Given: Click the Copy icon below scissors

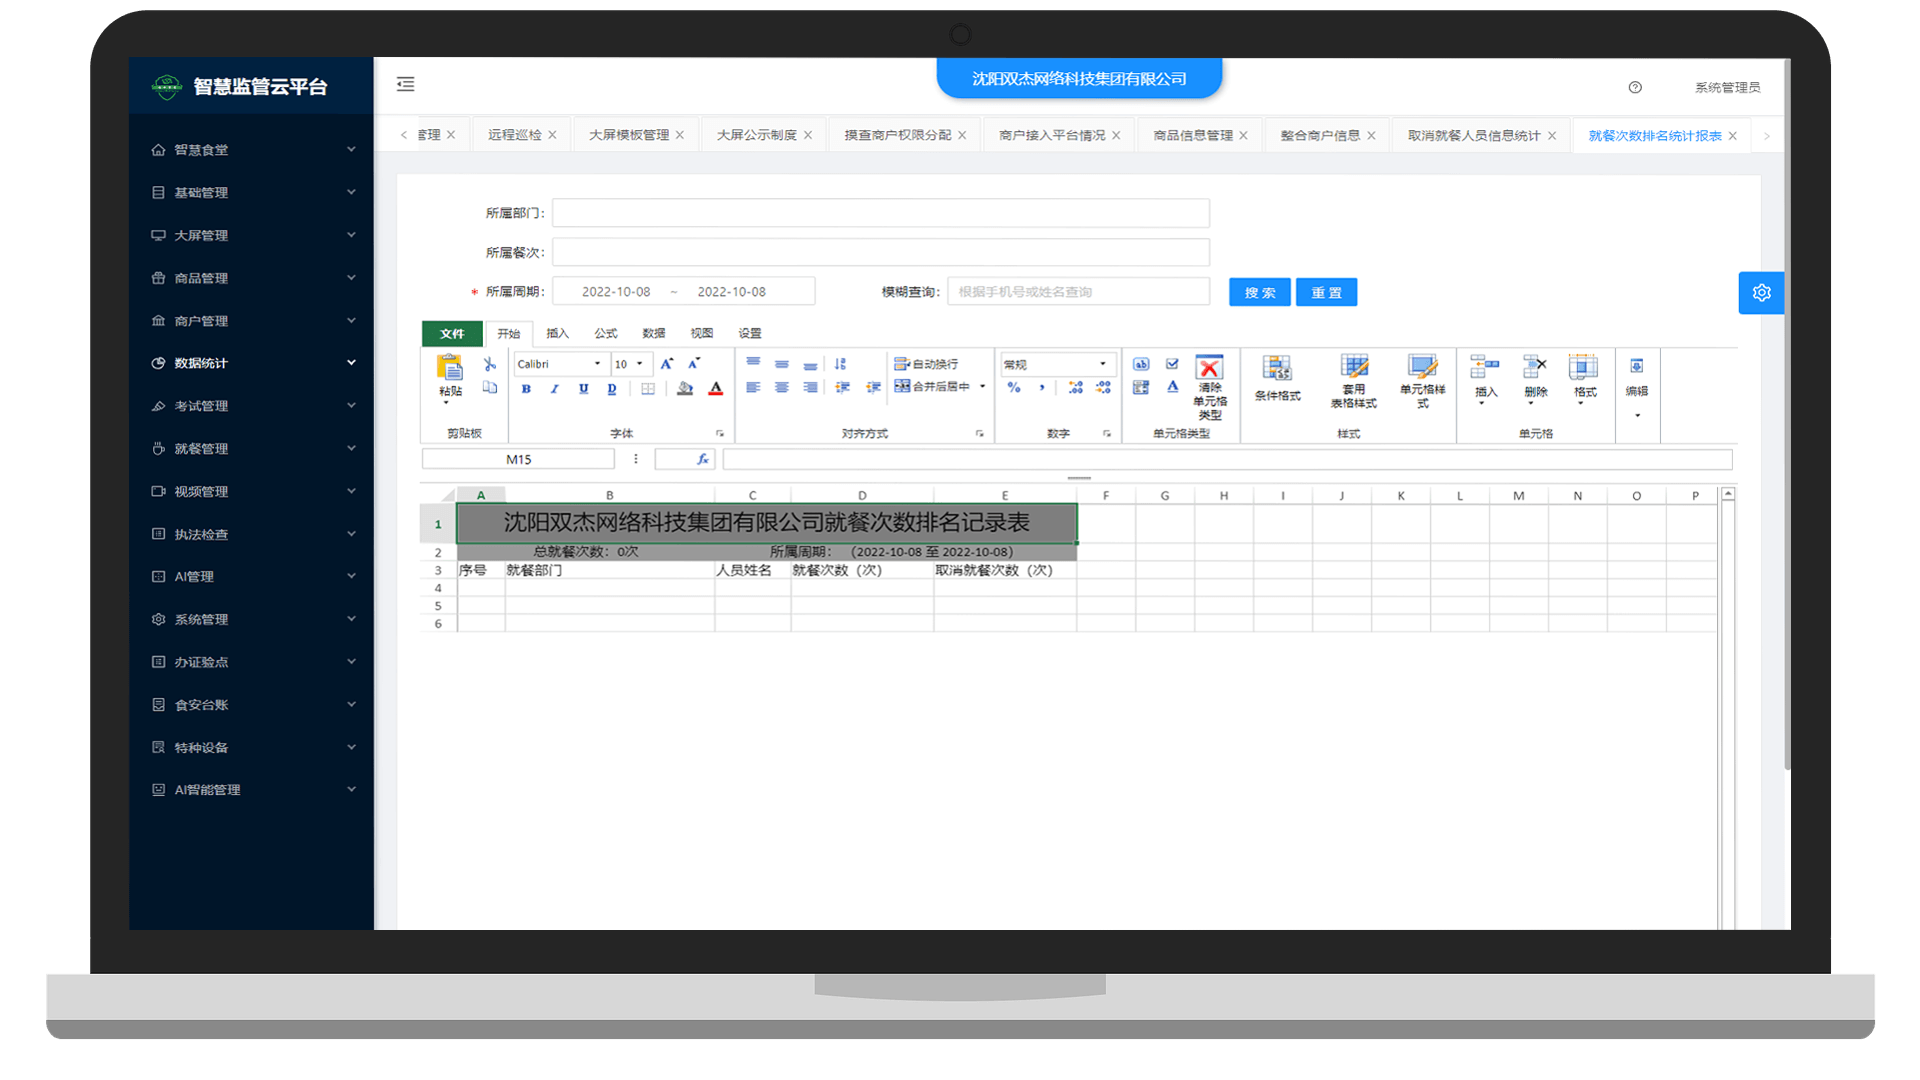Looking at the screenshot, I should click(490, 388).
